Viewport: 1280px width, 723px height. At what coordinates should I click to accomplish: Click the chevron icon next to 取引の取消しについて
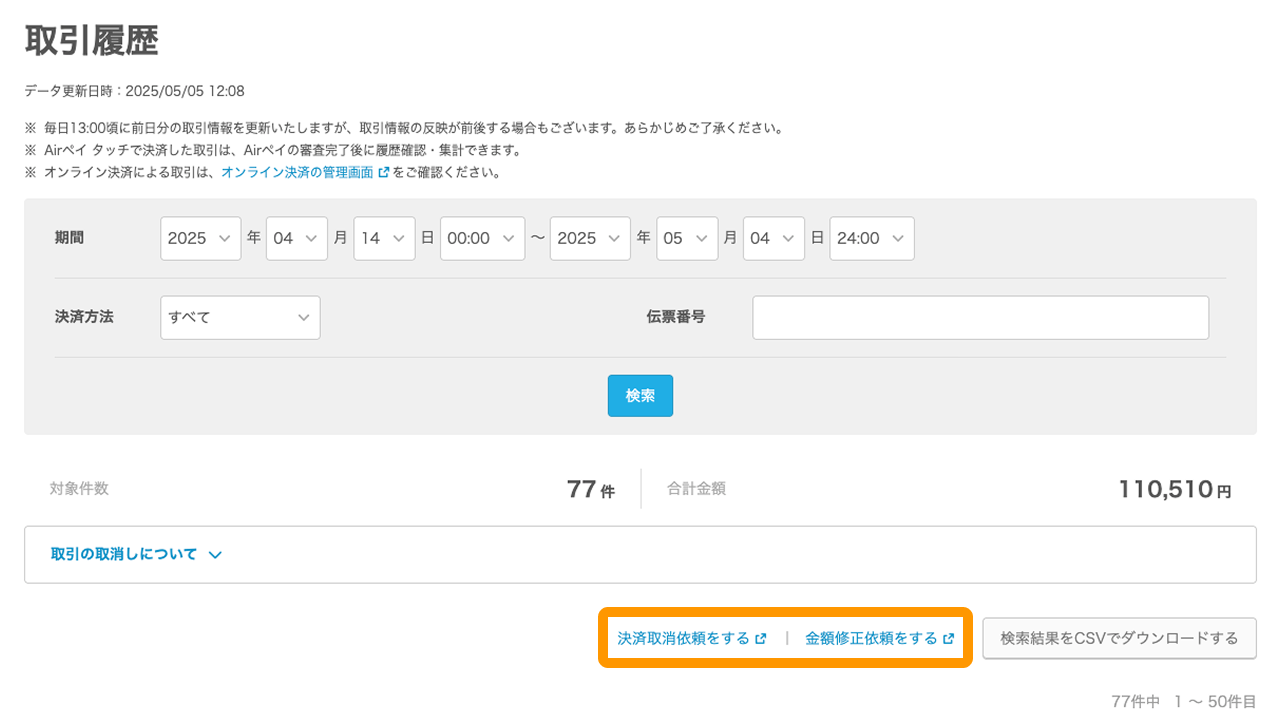pyautogui.click(x=215, y=555)
